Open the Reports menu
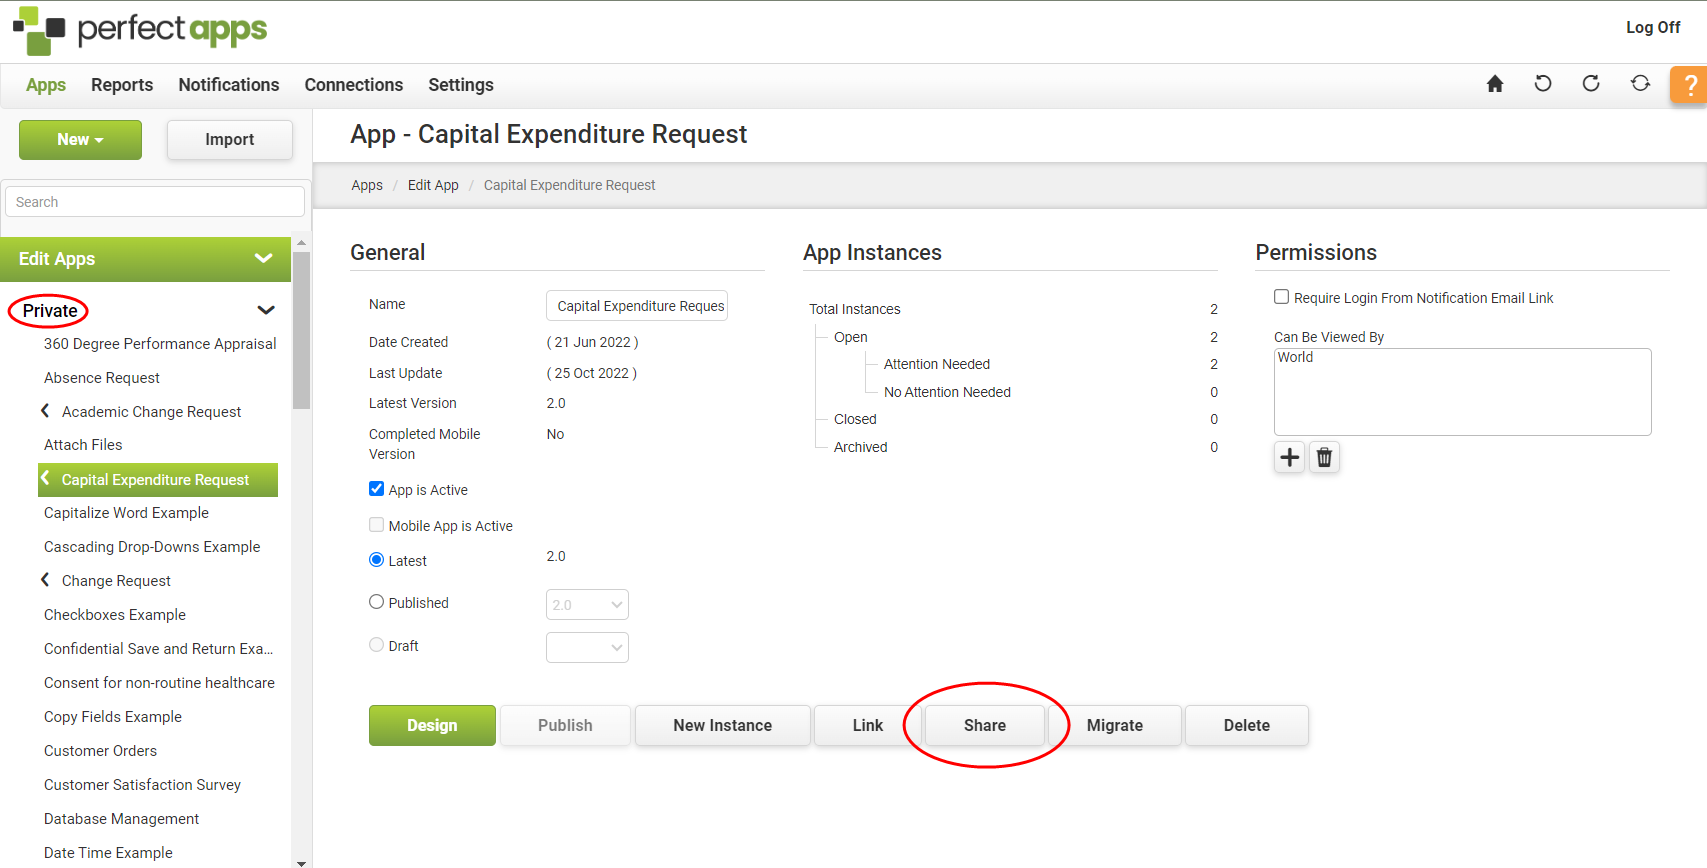The height and width of the screenshot is (868, 1707). click(122, 85)
